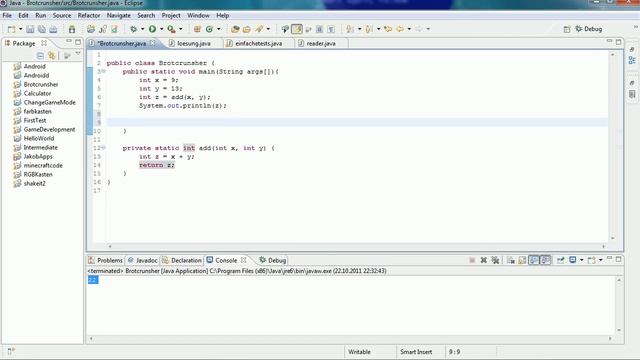Toggle Scroll Lock in the Console toolbar
Viewport: 640px width, 360px height.
point(522,260)
